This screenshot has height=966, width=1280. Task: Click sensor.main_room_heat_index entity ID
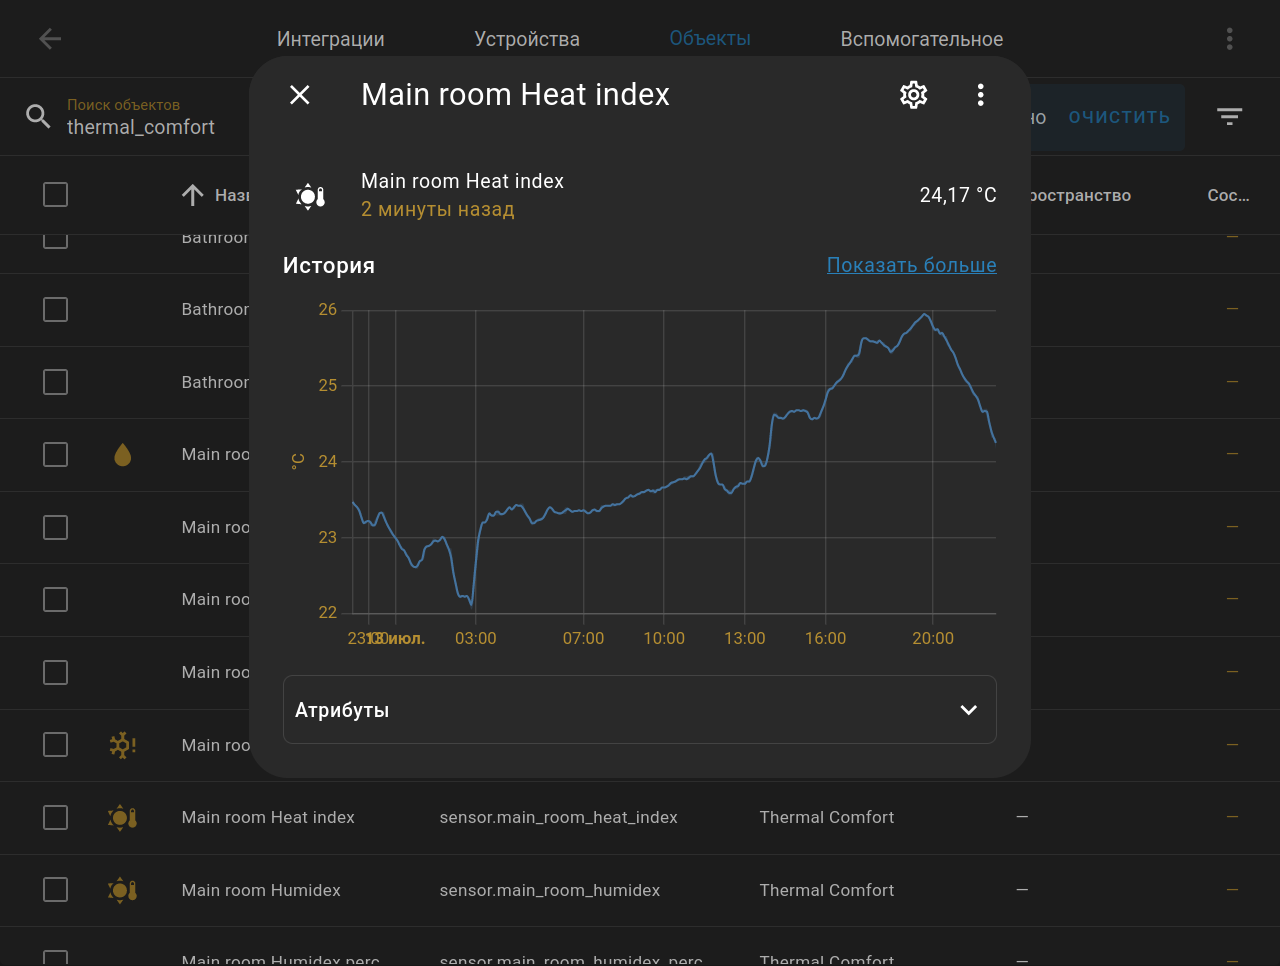558,818
